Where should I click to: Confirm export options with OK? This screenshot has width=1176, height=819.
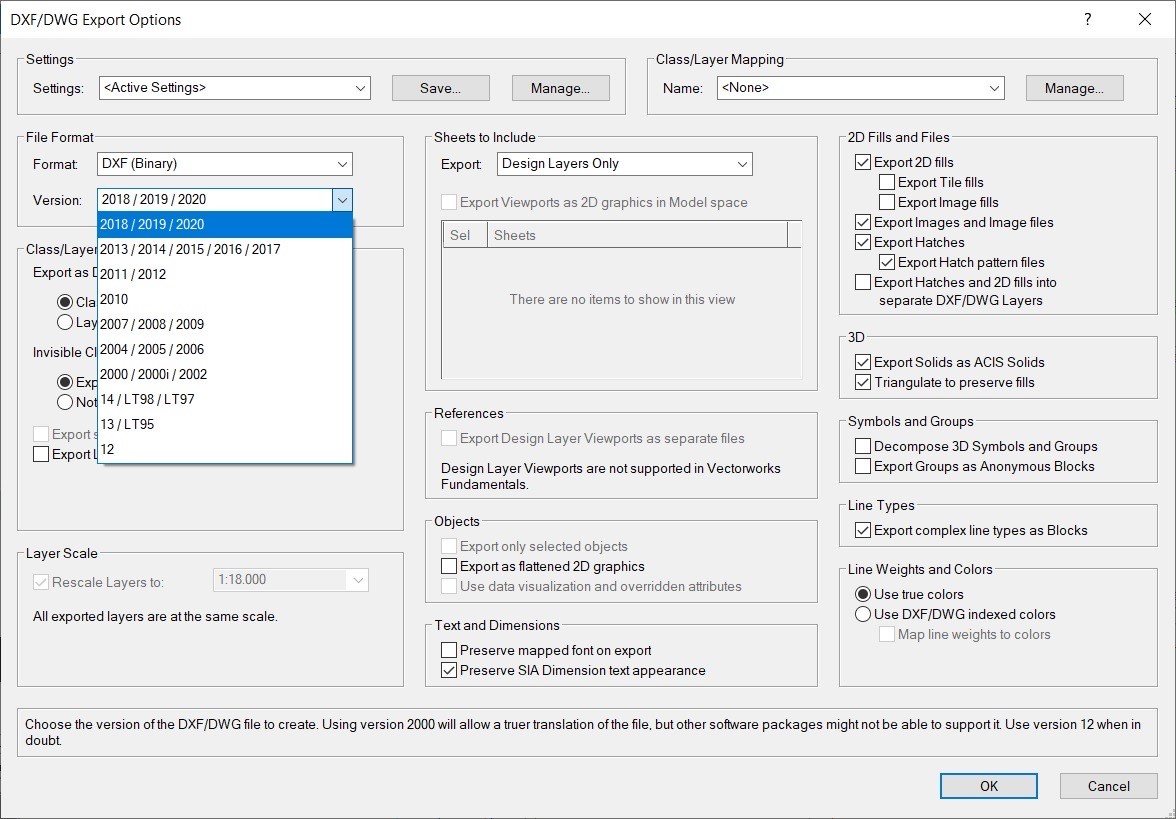click(988, 786)
